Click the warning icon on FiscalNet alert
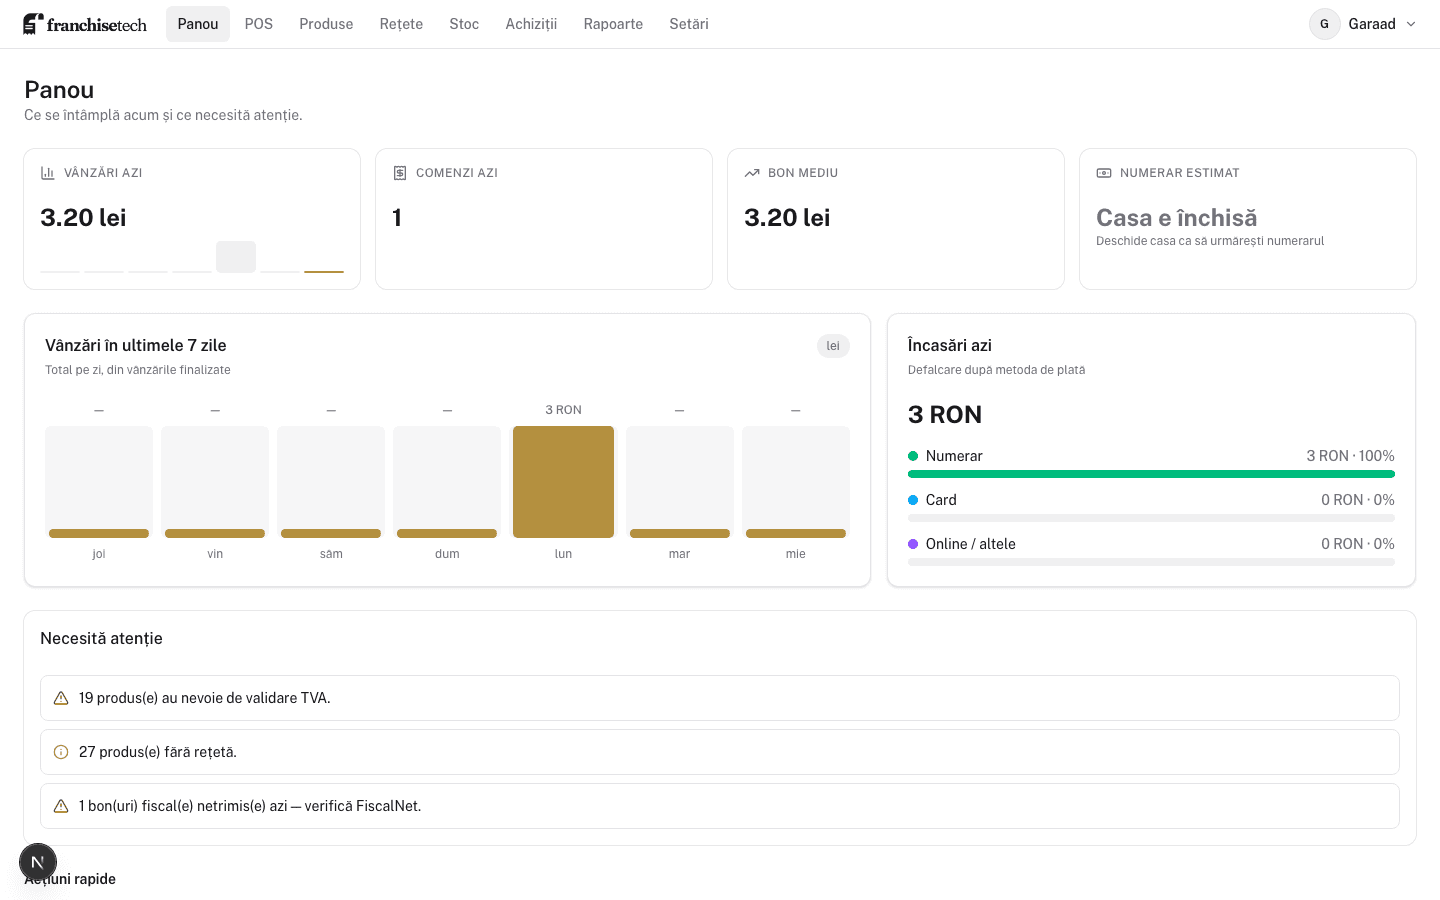This screenshot has width=1440, height=900. pyautogui.click(x=61, y=806)
